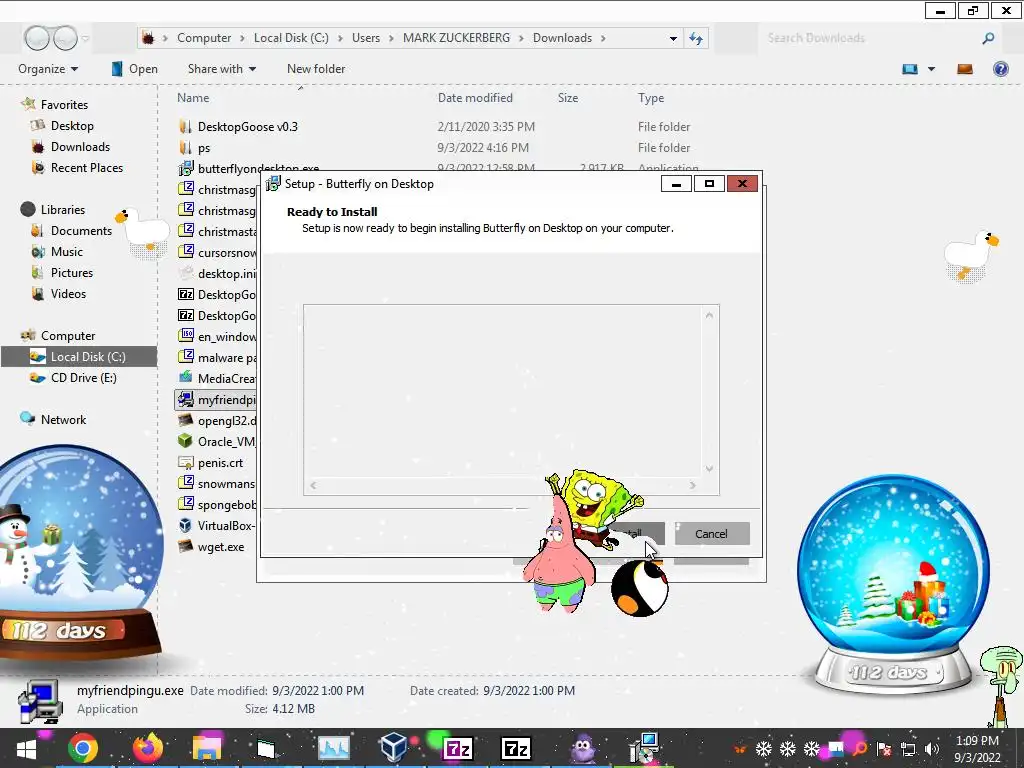
Task: Click the Explorer Forward navigation button
Action: point(65,38)
